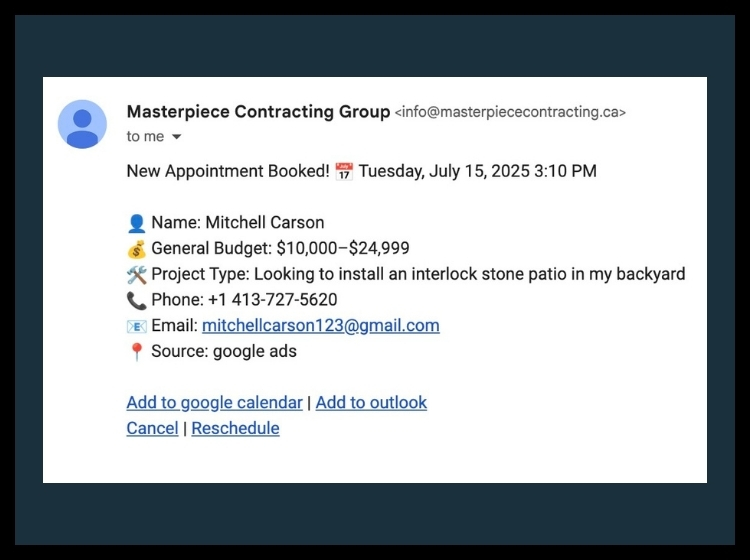Click the envelope icon beside Email
Screen dimensions: 750x560
click(136, 327)
